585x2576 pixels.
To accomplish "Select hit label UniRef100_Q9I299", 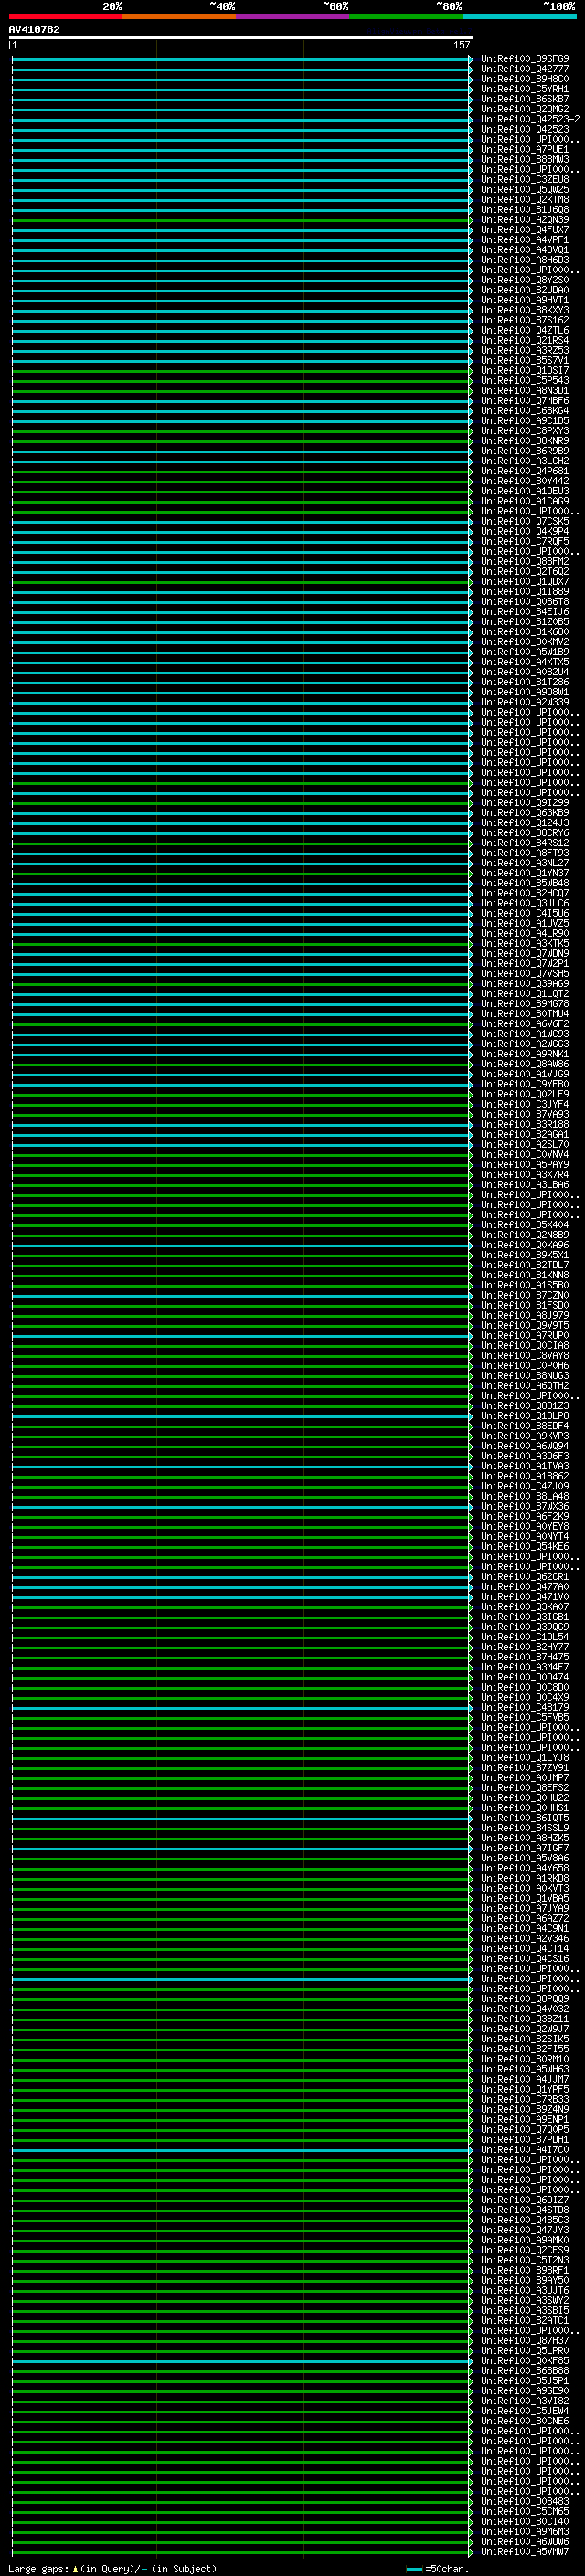I will click(524, 803).
